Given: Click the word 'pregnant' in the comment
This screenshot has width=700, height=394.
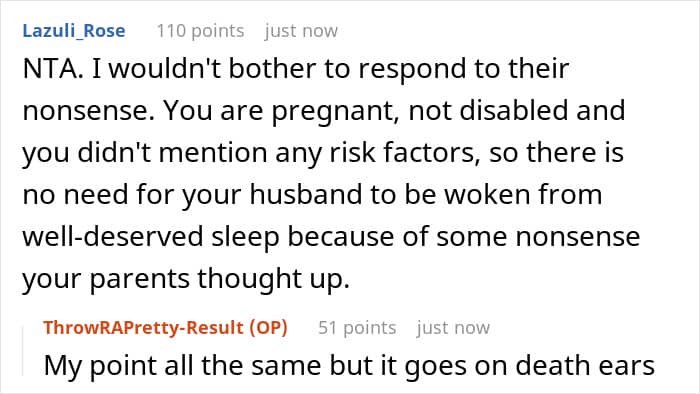Looking at the screenshot, I should [x=335, y=112].
